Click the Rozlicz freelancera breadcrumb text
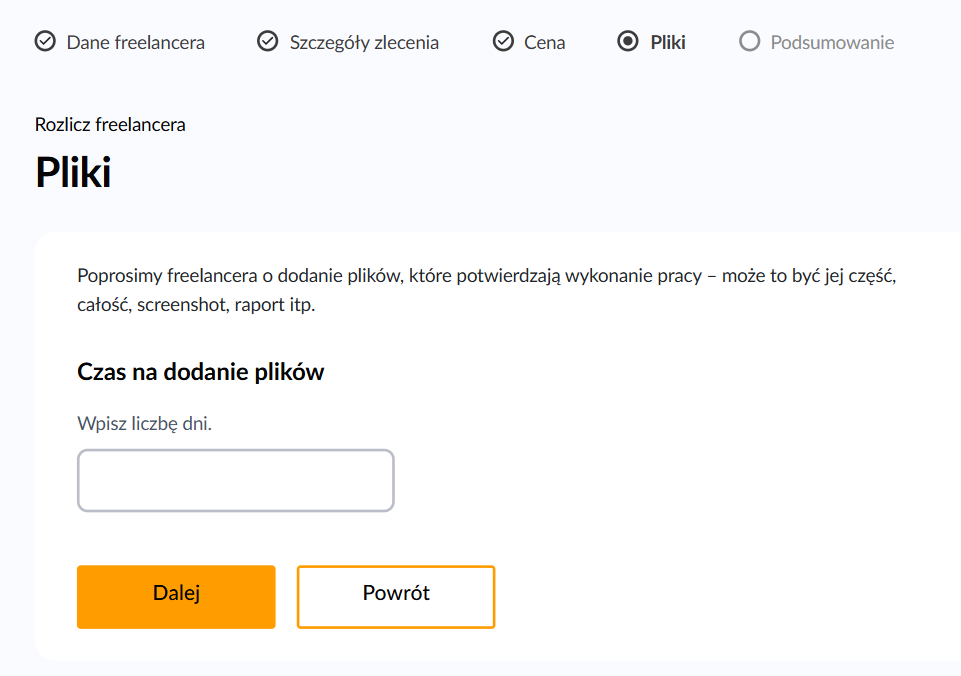The image size is (961, 676). pyautogui.click(x=110, y=125)
